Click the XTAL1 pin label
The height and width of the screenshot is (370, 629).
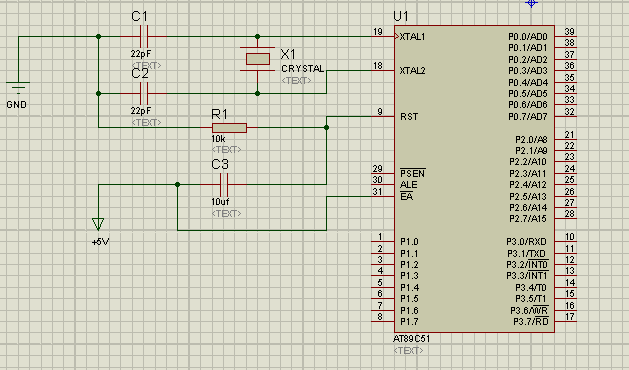pos(412,37)
